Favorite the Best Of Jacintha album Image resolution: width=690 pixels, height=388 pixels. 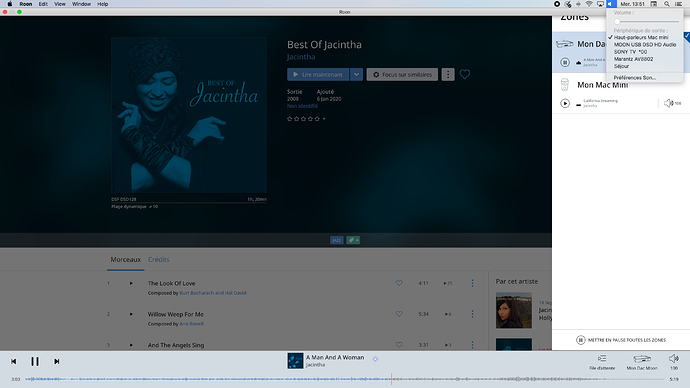coord(465,74)
